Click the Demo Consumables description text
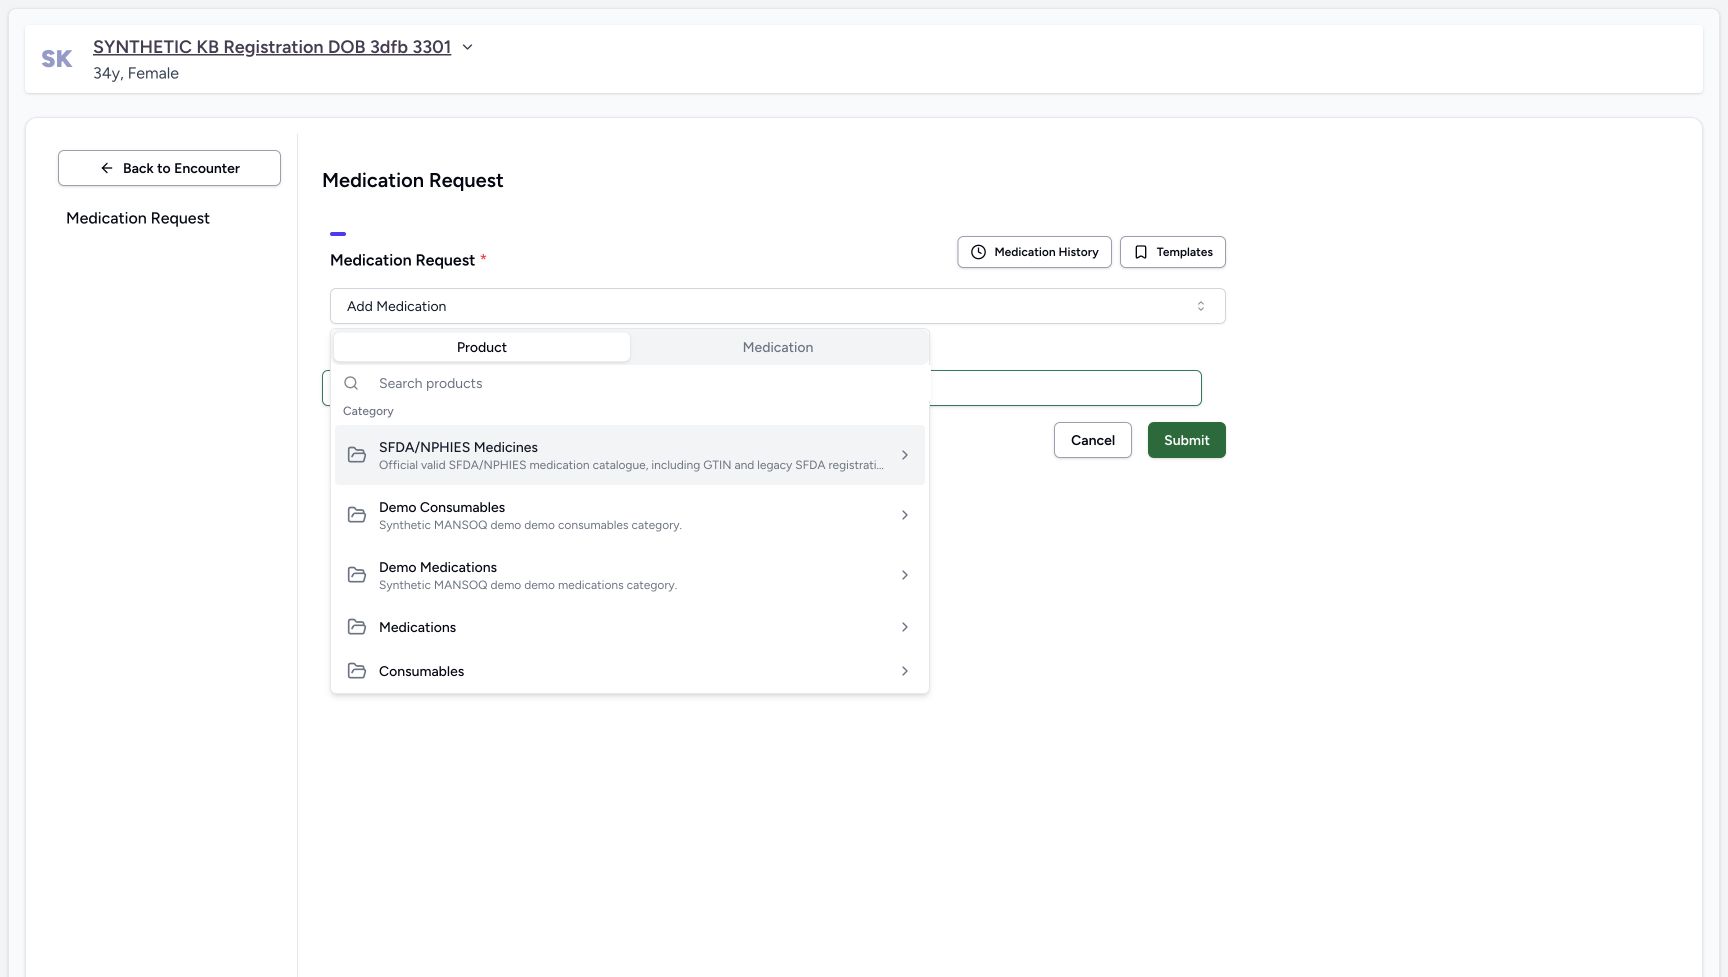Screen dimensions: 1728x977 tap(530, 525)
